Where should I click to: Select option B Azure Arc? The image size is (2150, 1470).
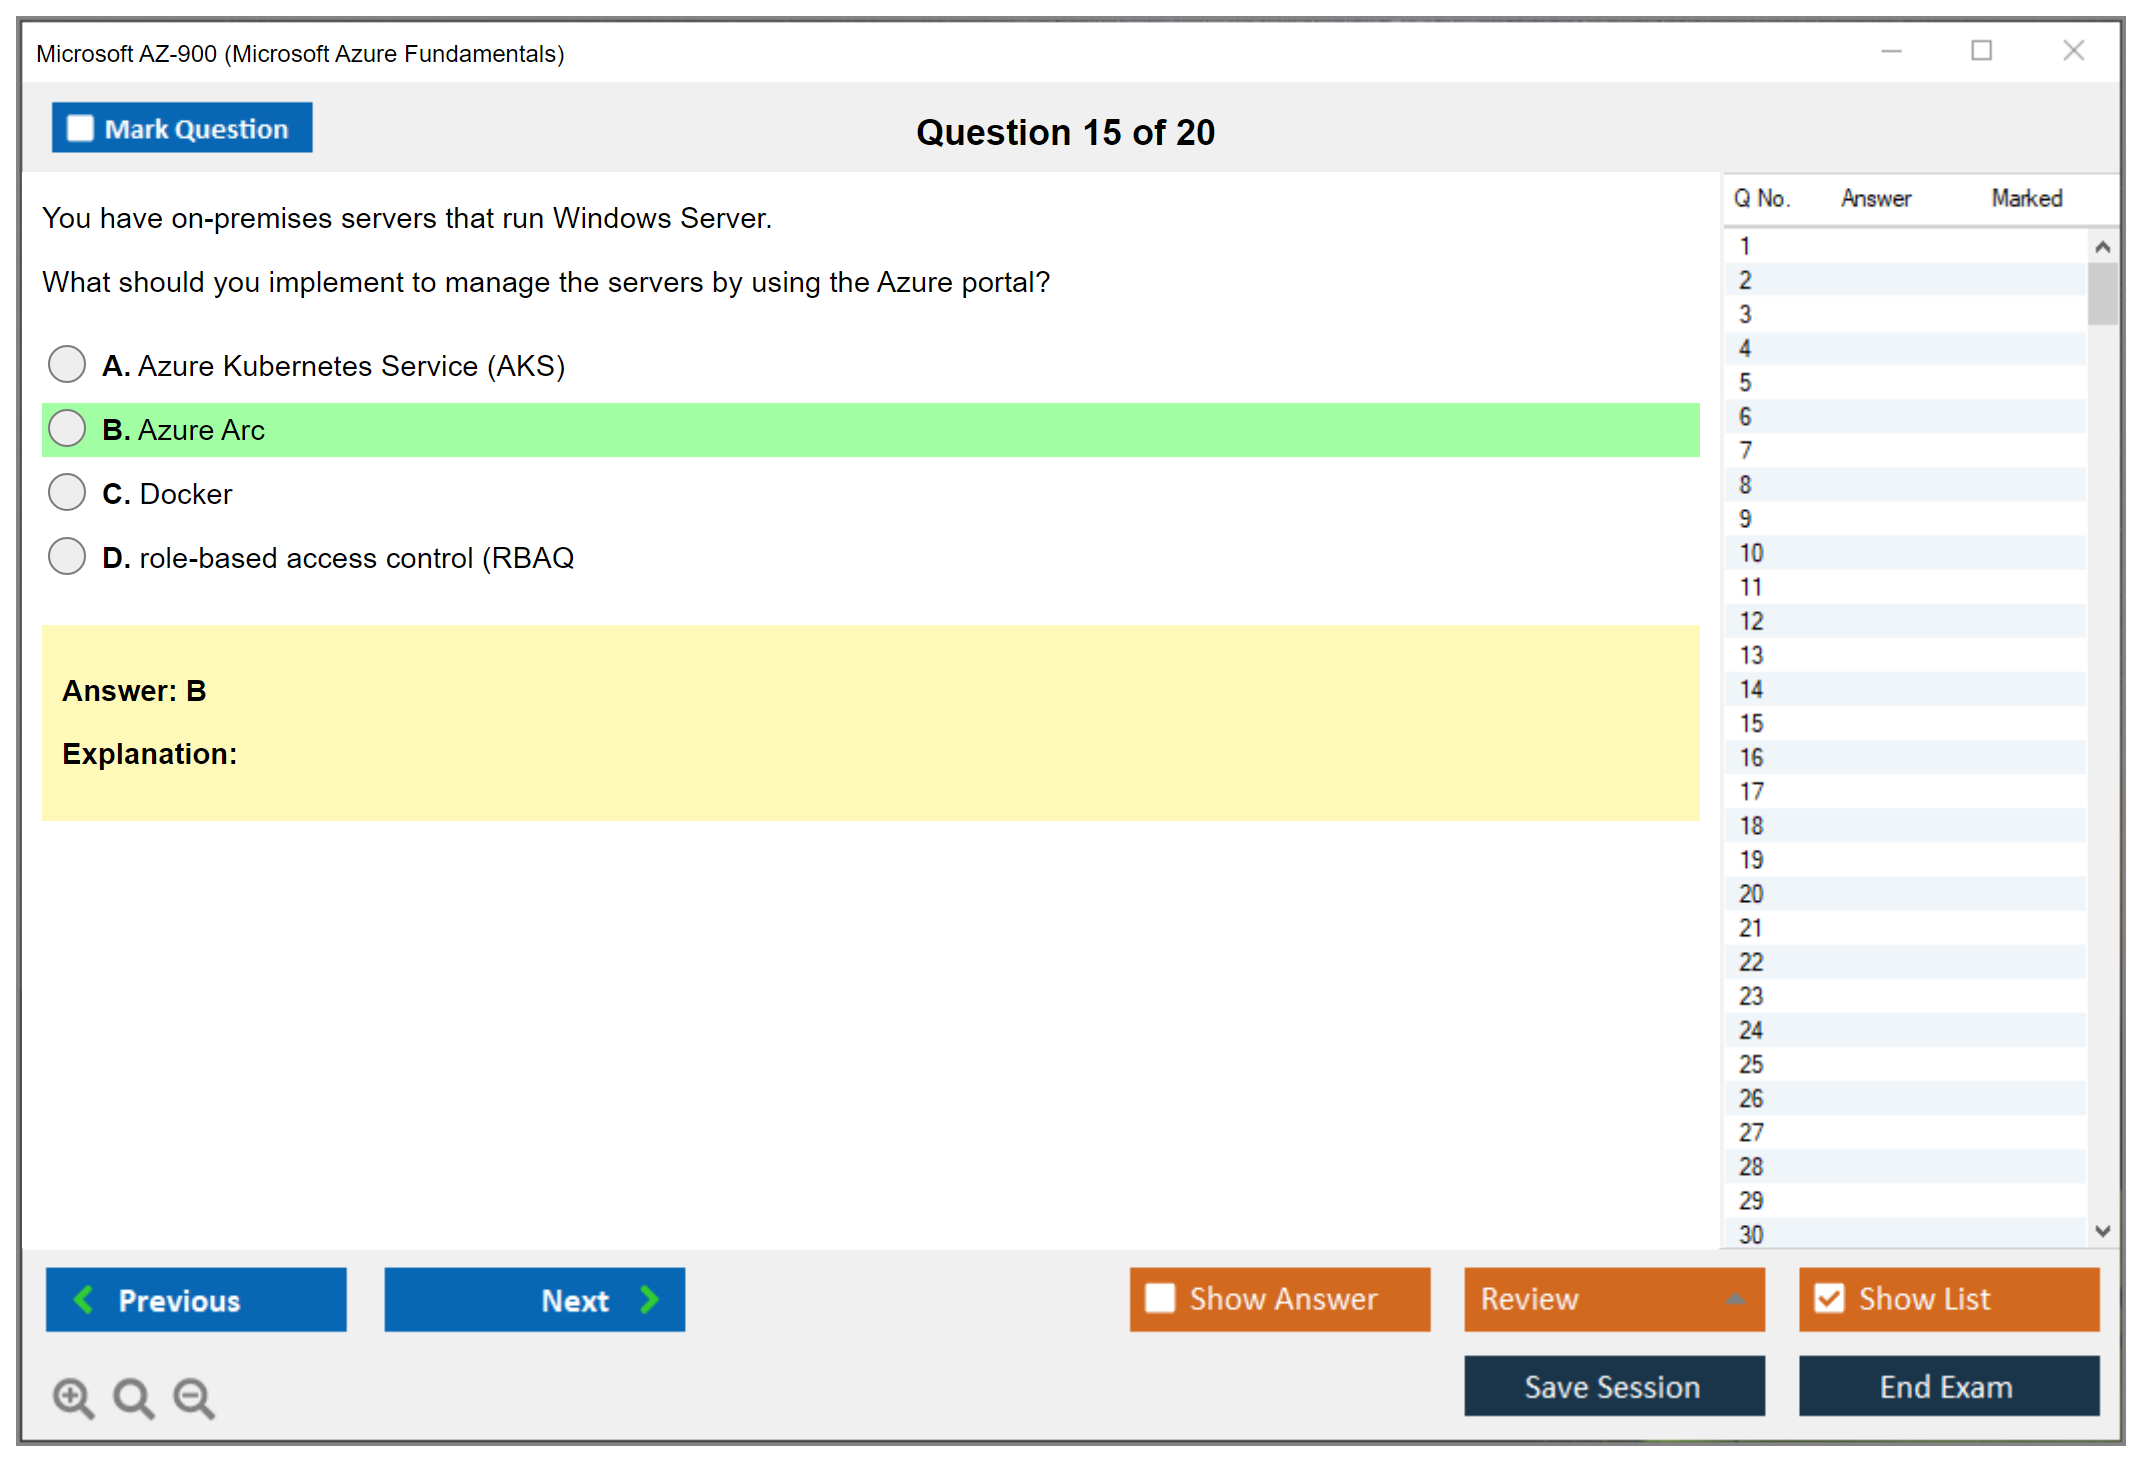point(67,429)
